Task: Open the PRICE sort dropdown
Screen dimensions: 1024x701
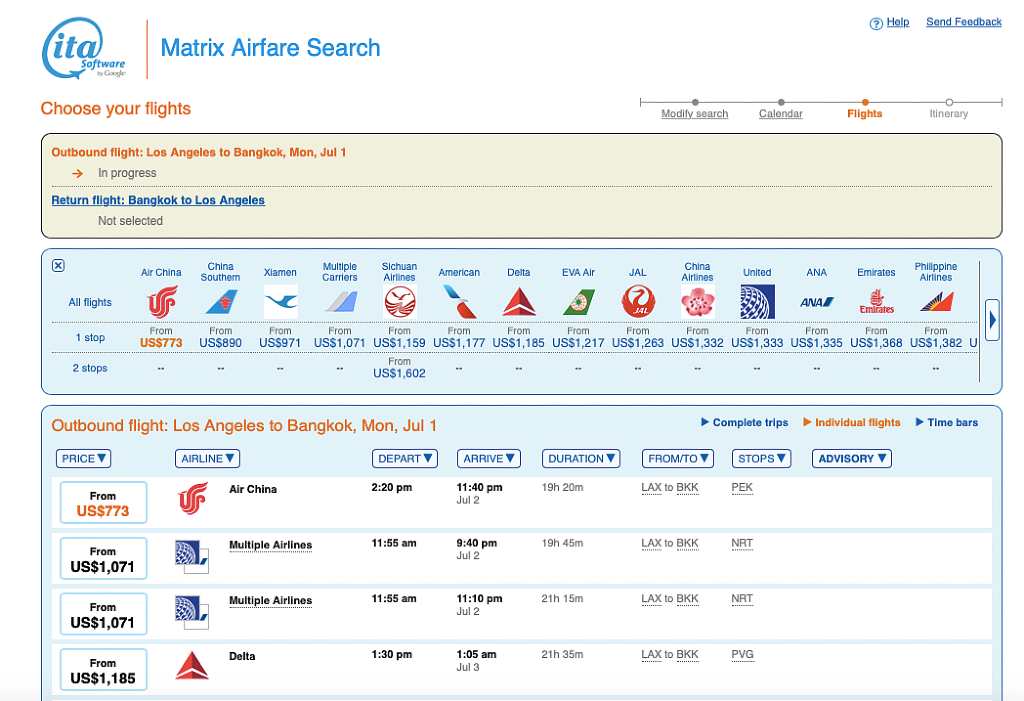Action: point(84,459)
